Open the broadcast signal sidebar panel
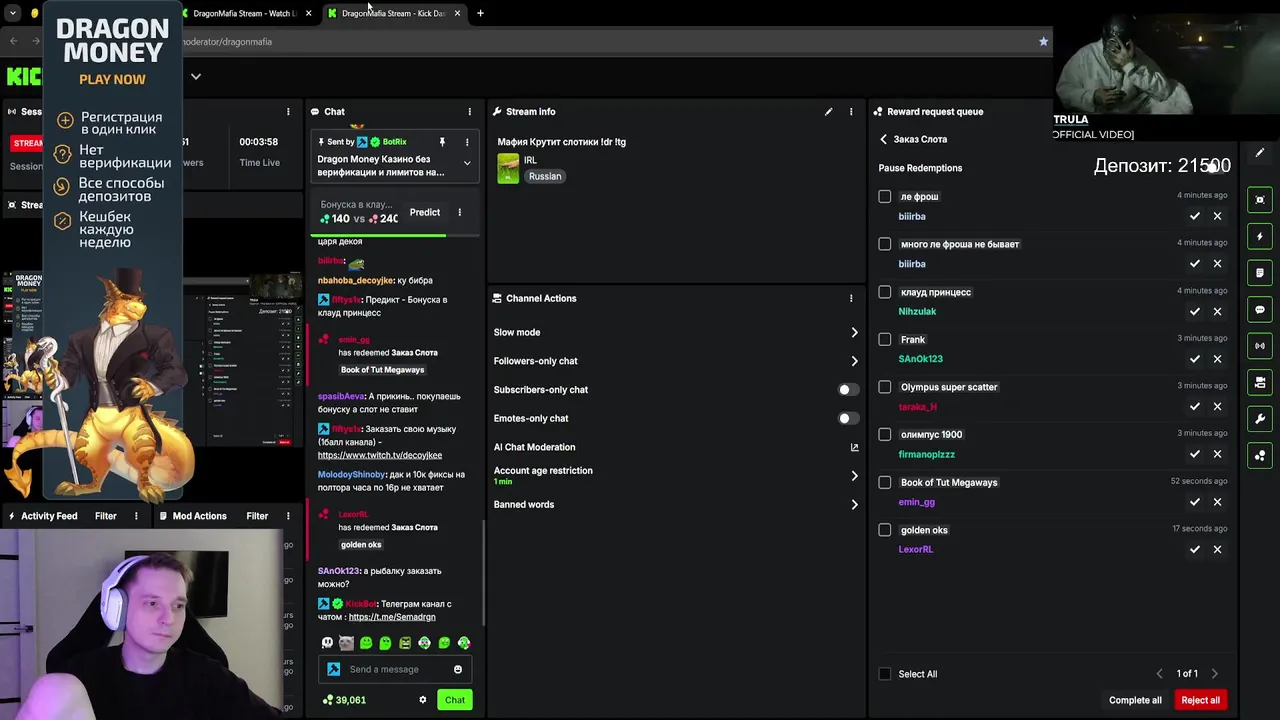Screen dimensions: 1280x720 click(1260, 346)
